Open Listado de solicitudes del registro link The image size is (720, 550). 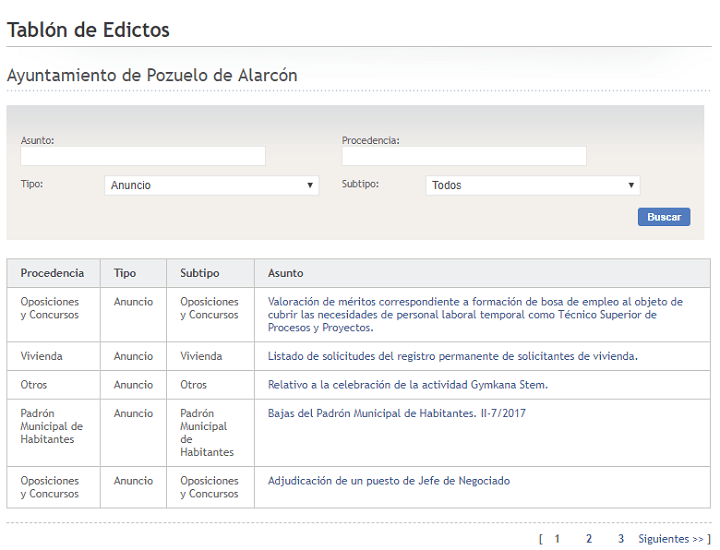453,356
